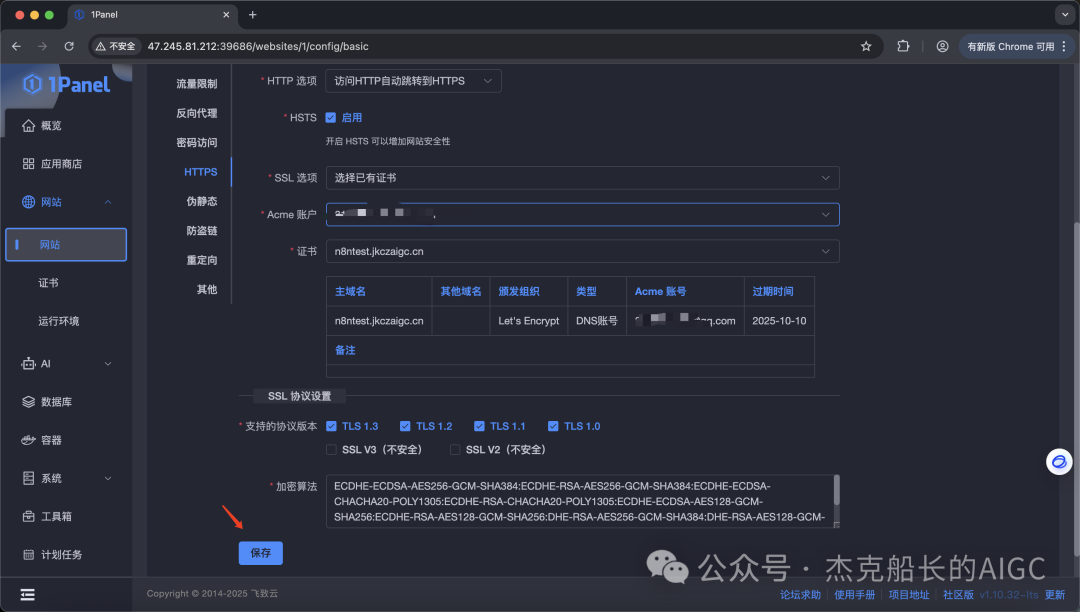Open the 运行环境 submenu item in sidebar

[59, 321]
